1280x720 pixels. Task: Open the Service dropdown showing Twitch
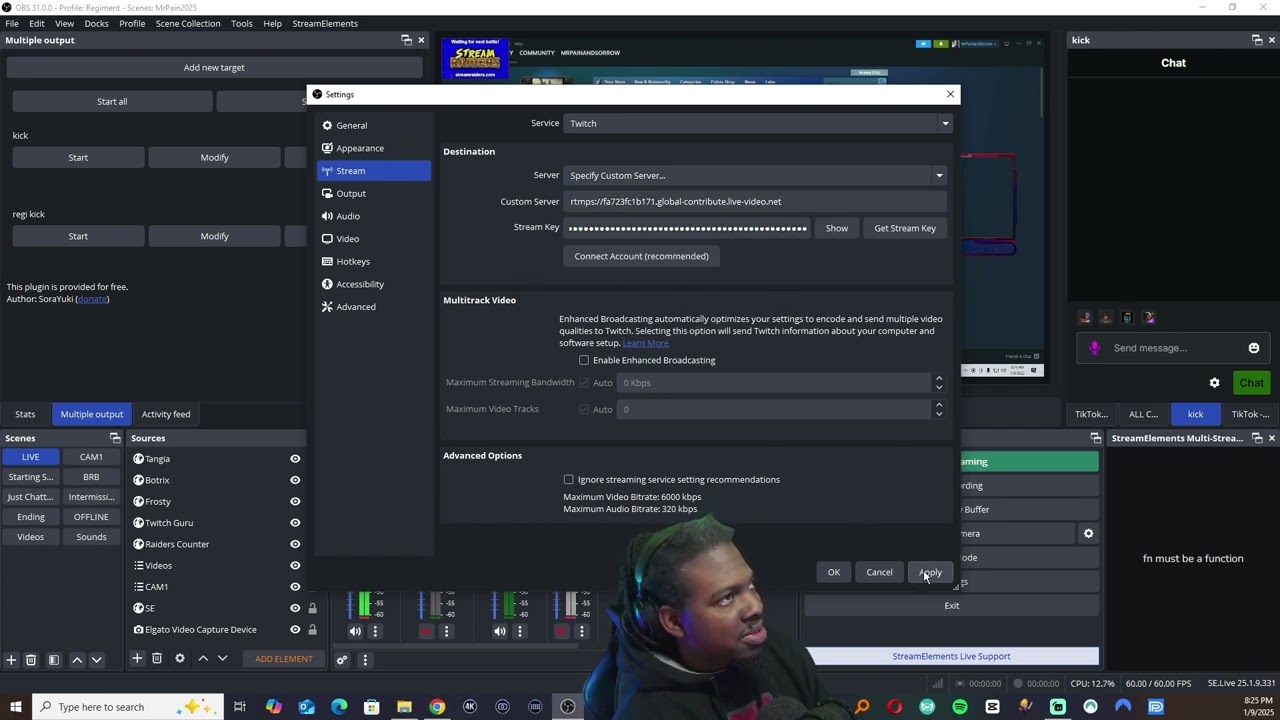pos(759,123)
